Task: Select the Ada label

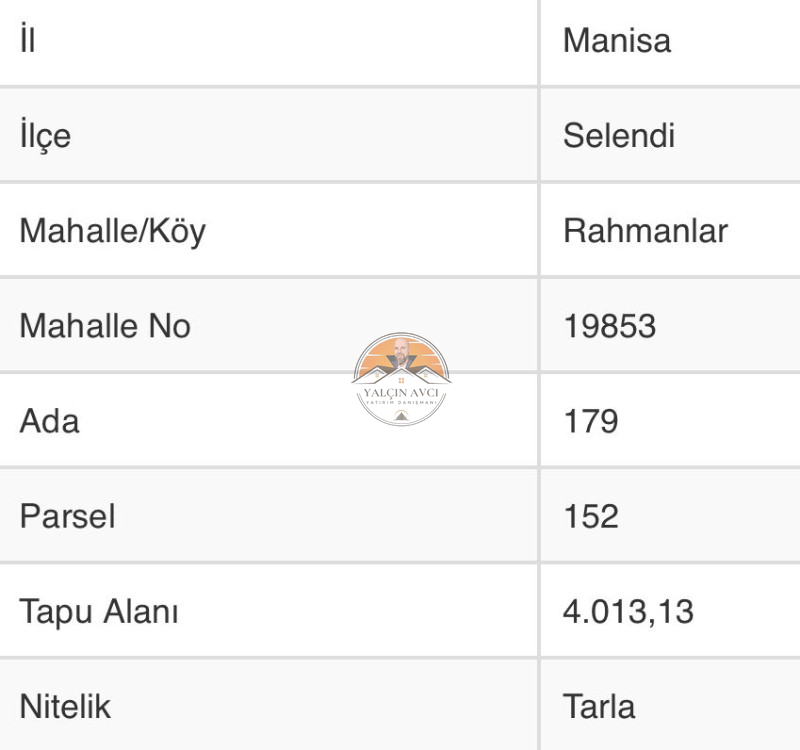Action: 49,421
